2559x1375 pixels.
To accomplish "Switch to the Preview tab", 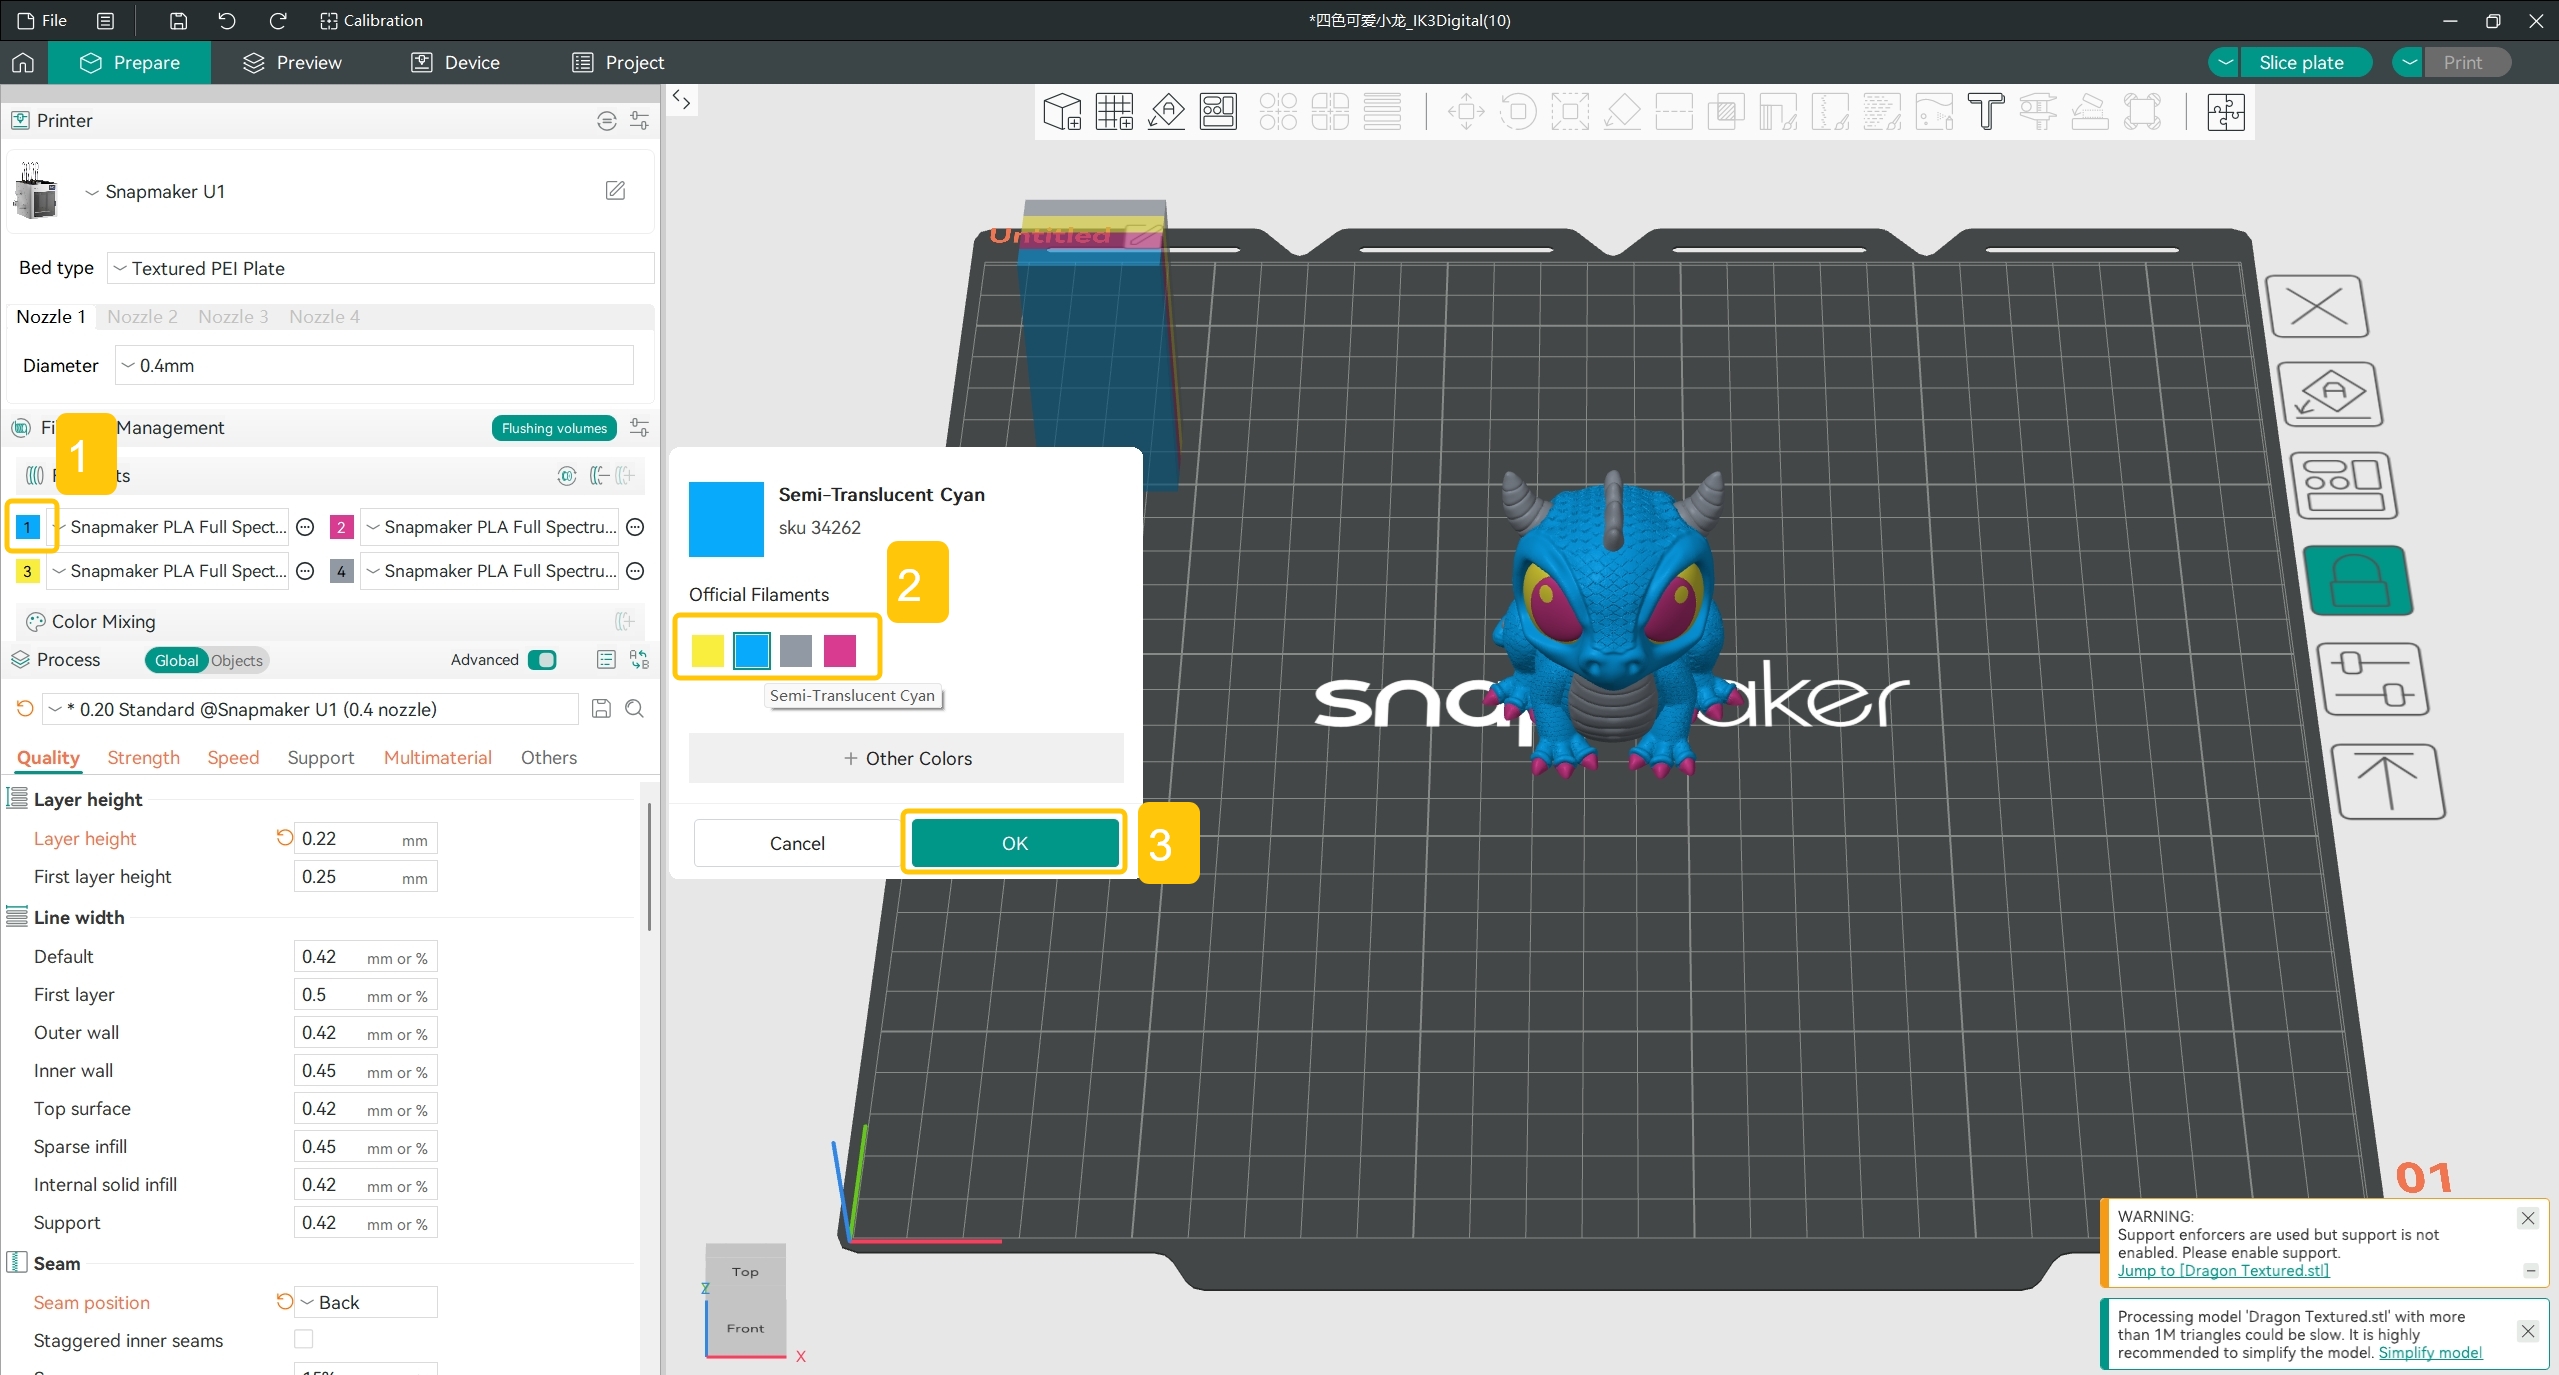I will (x=292, y=62).
